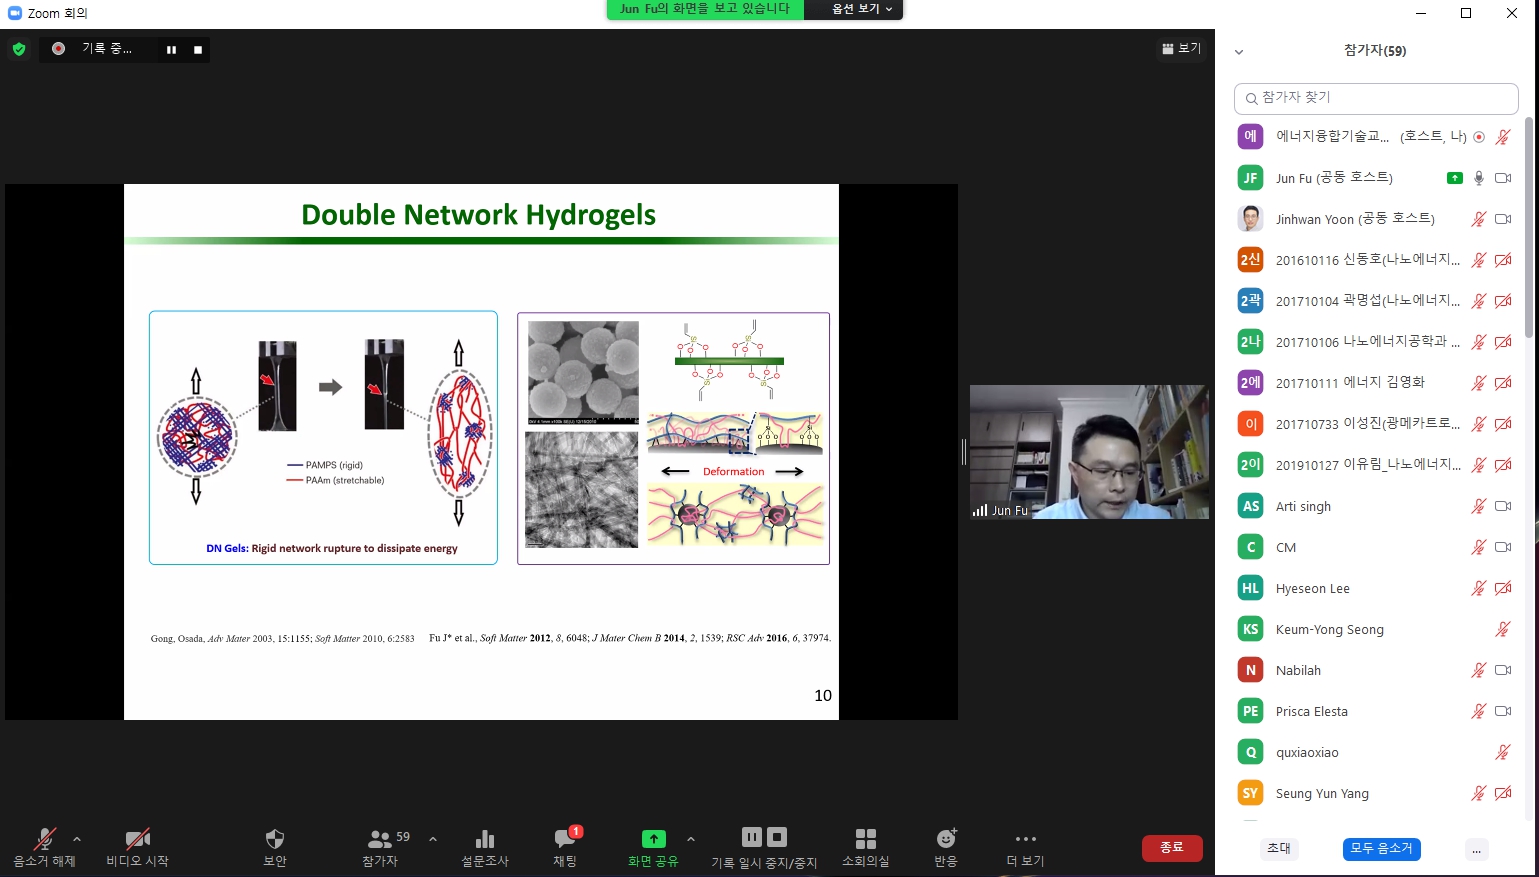This screenshot has width=1539, height=877.
Task: Open the View (보기) layout menu
Action: 1181,48
